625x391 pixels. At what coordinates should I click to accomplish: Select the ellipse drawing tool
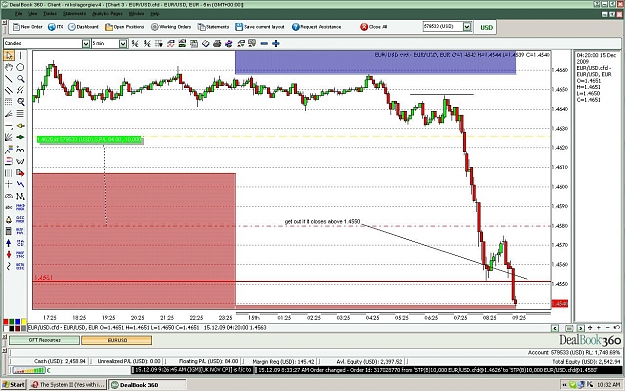click(x=20, y=67)
